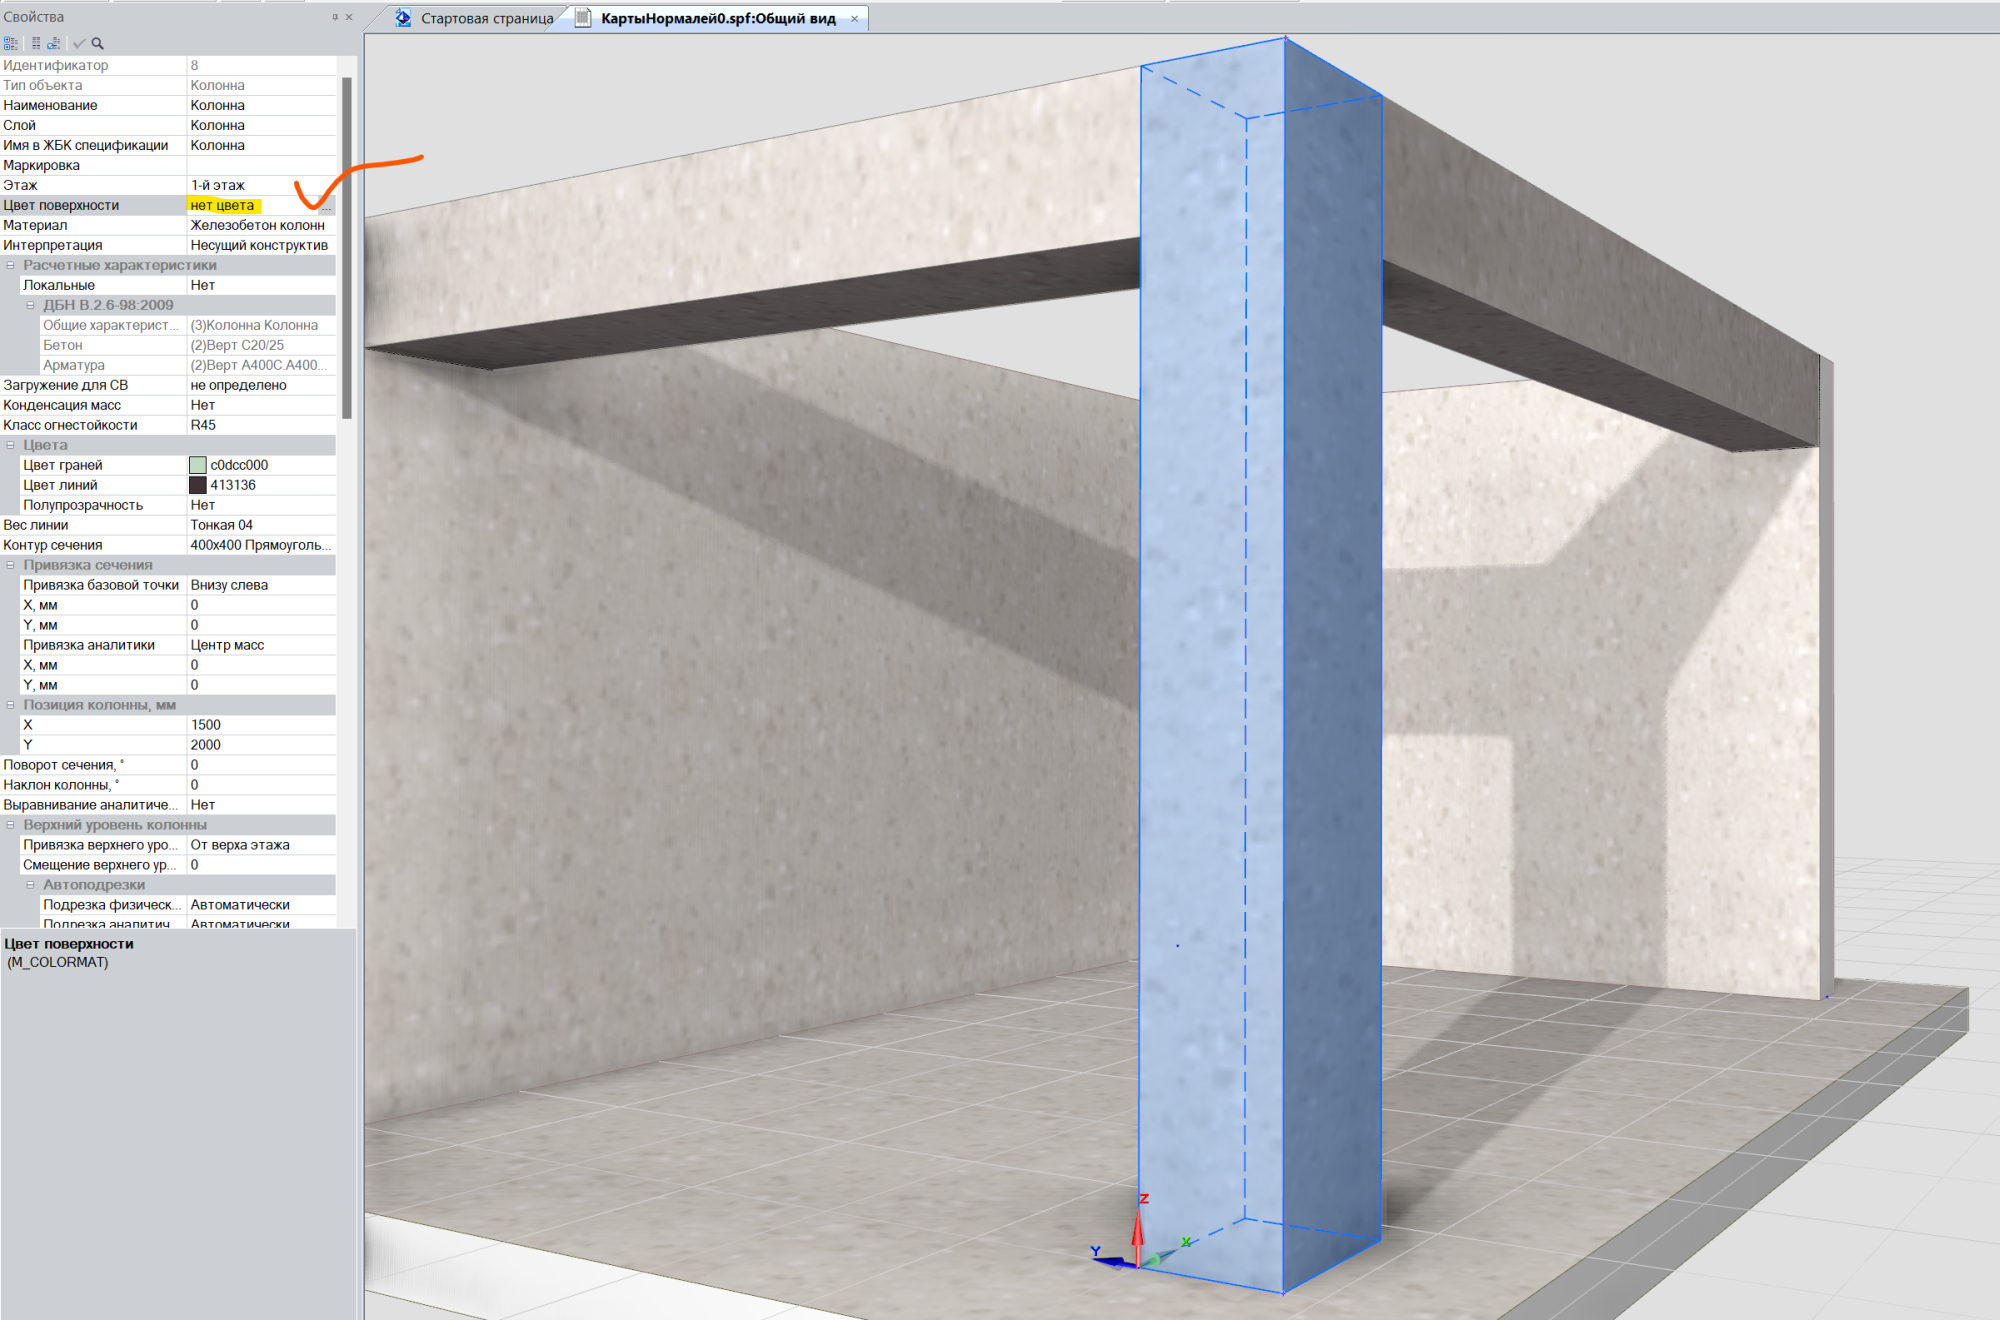Click the filtered properties list icon
The width and height of the screenshot is (2000, 1320).
[54, 43]
